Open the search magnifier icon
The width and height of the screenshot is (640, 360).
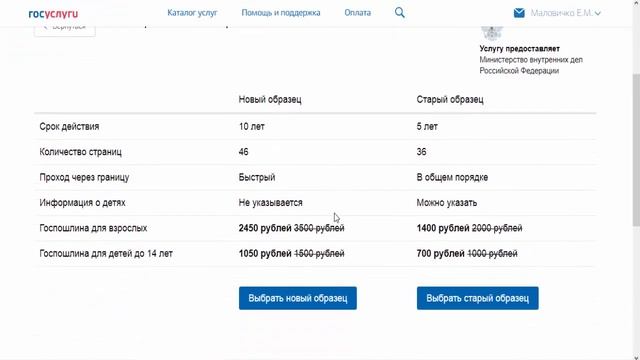coord(400,13)
